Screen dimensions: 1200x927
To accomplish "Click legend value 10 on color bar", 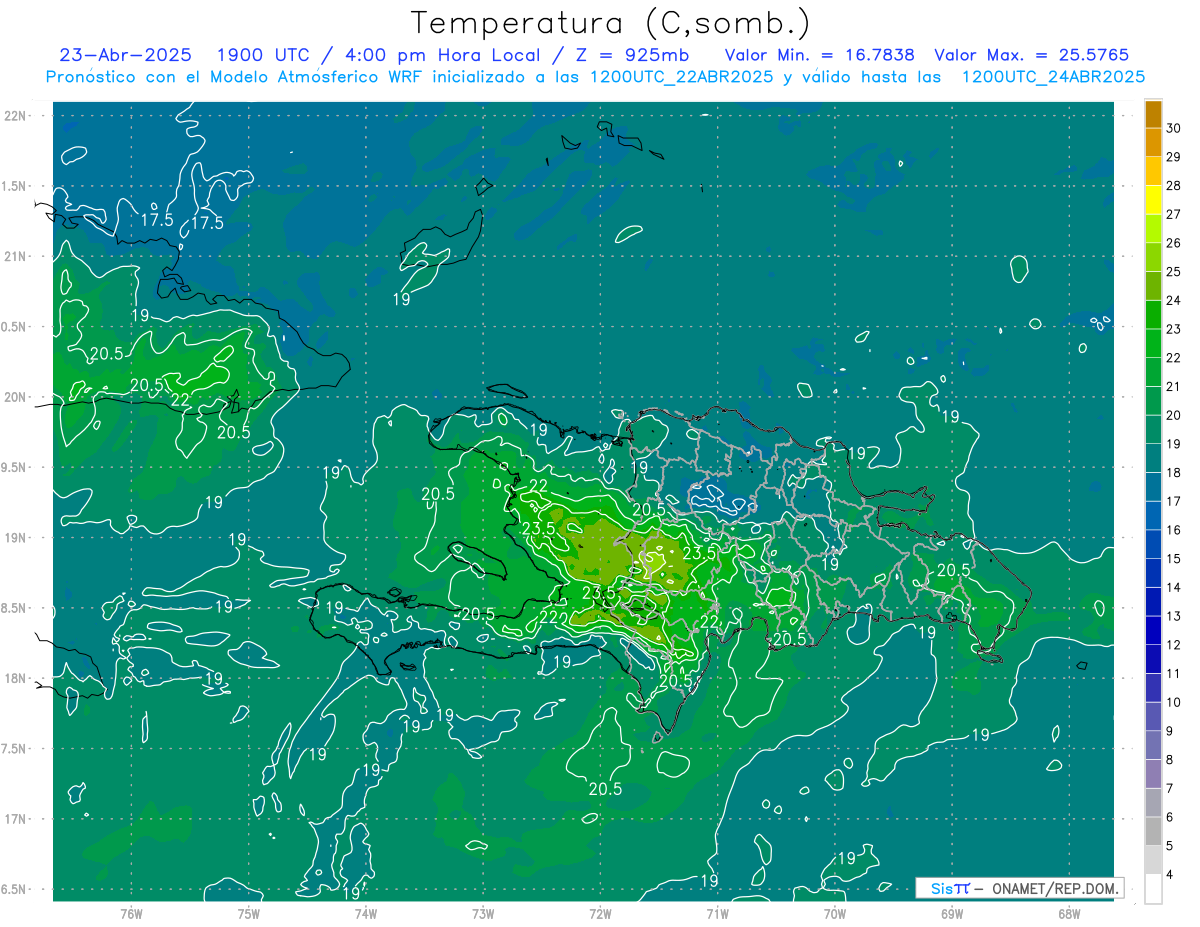I will (x=1174, y=702).
